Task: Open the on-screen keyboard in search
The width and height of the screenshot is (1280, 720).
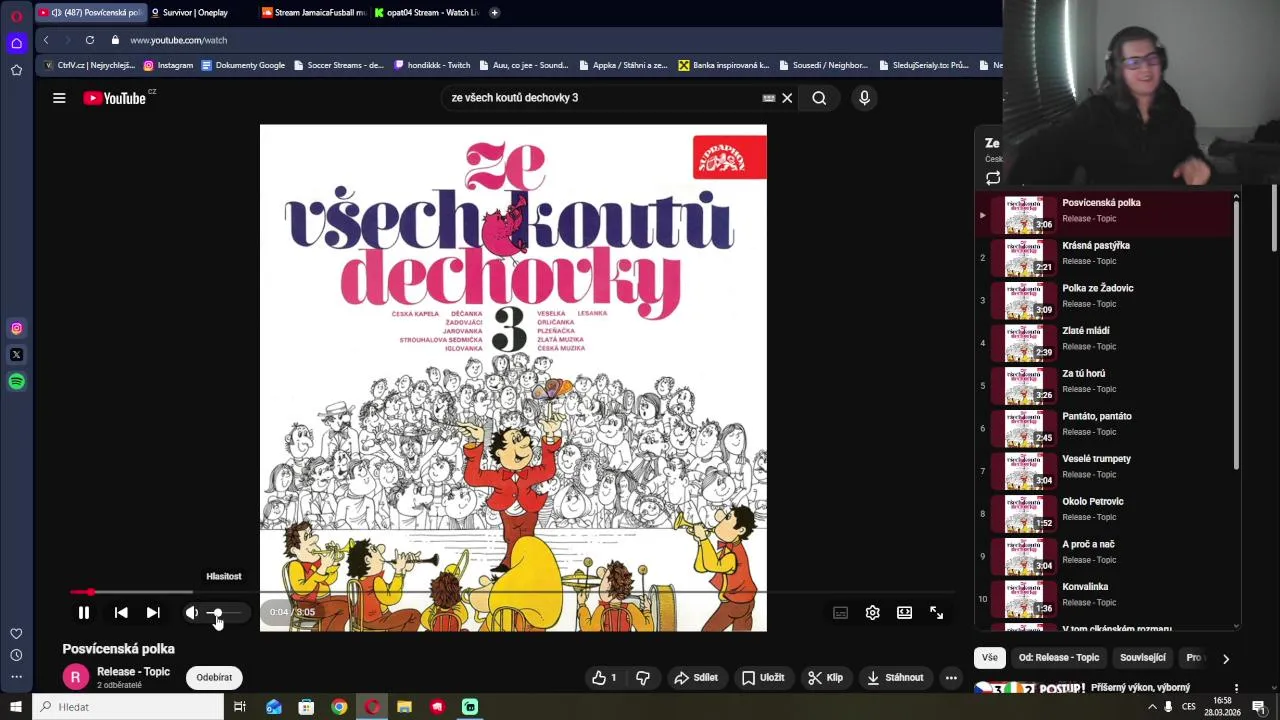Action: click(x=769, y=98)
